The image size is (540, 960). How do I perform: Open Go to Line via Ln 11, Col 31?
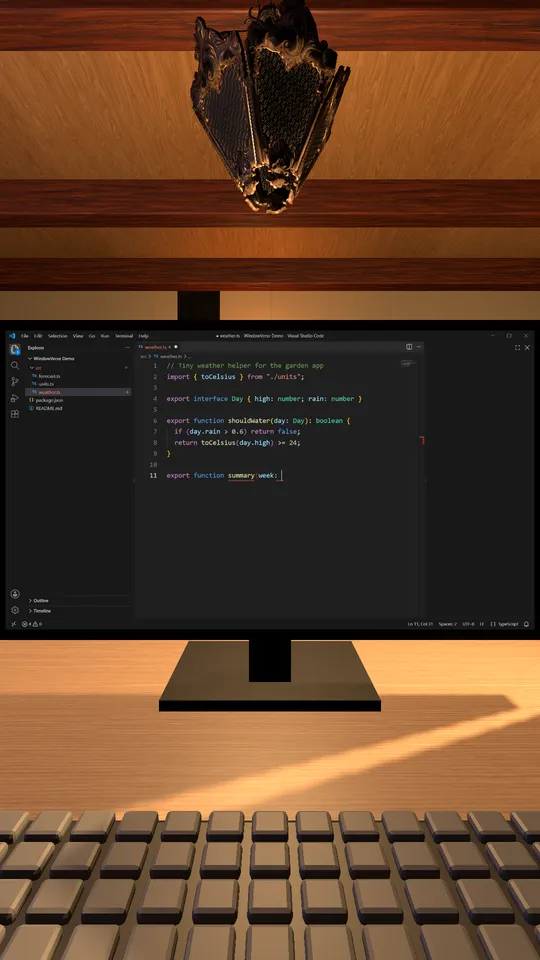pyautogui.click(x=421, y=624)
